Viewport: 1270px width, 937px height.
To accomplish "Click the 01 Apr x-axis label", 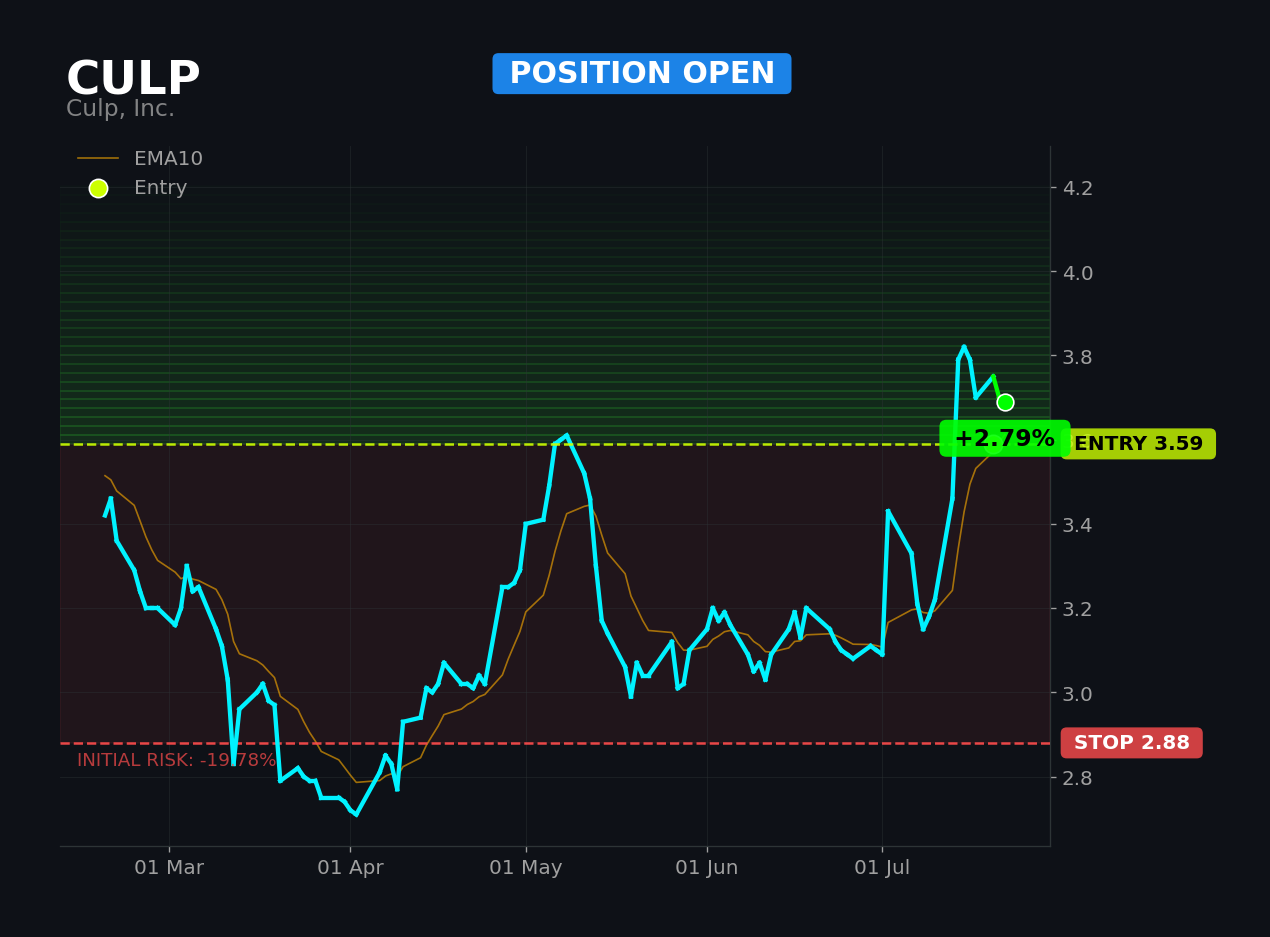I will [x=350, y=868].
